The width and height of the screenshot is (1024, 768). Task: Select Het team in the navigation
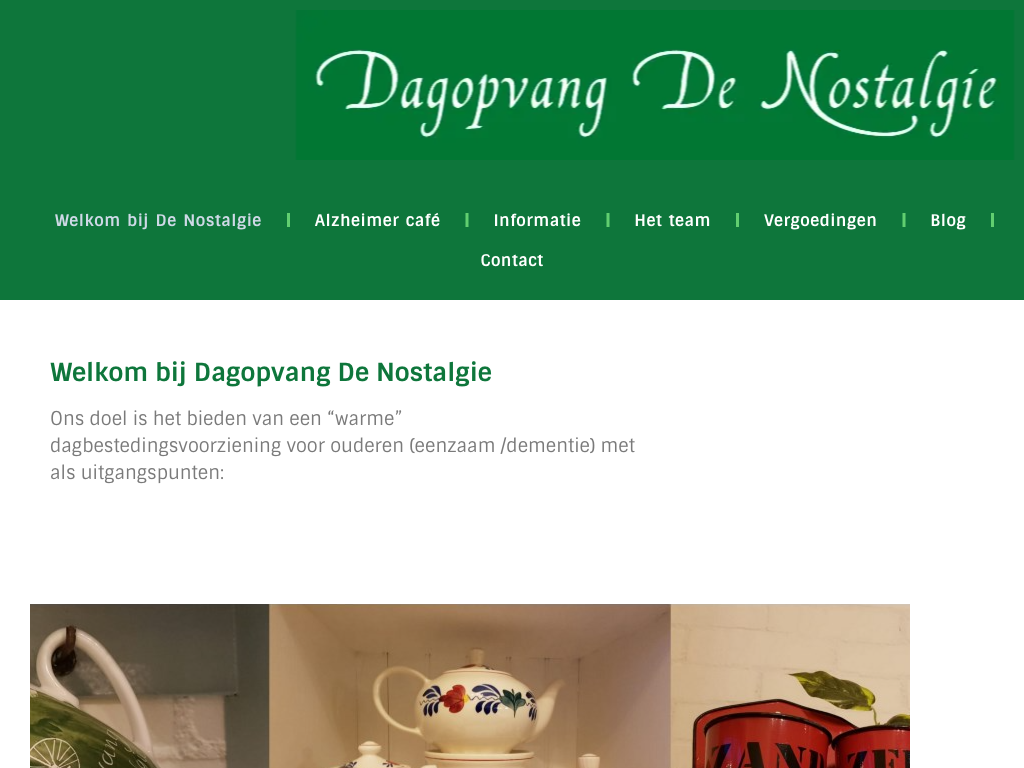[672, 220]
